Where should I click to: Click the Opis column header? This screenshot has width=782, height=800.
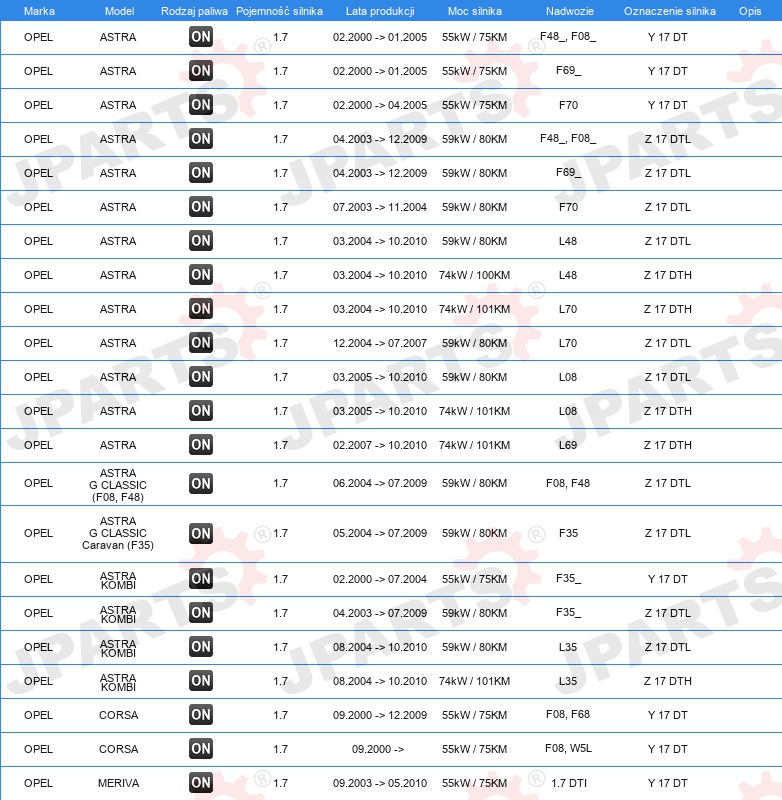750,11
